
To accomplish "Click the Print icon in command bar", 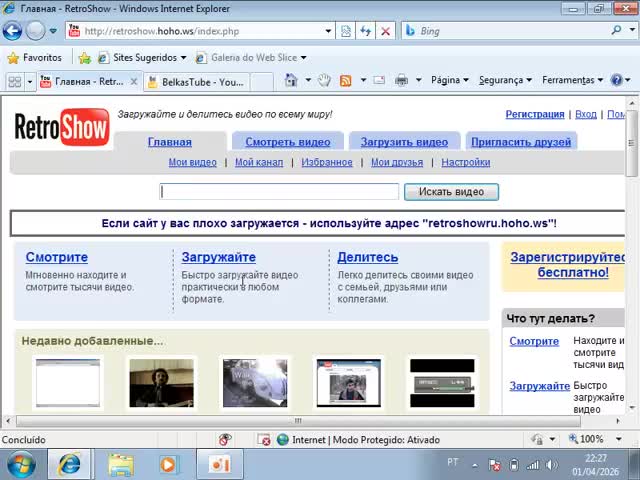I will click(x=401, y=80).
